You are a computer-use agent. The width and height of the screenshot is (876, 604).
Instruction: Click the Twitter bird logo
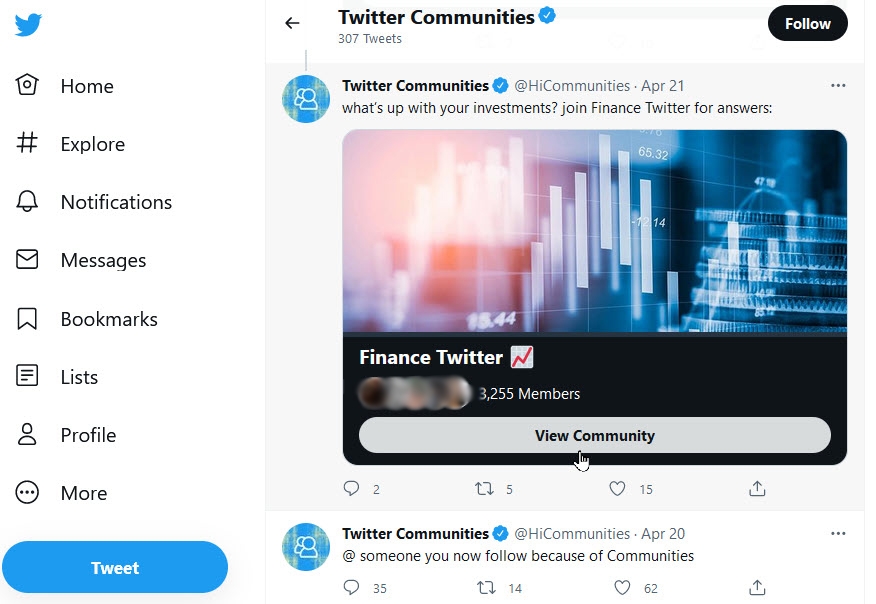pos(29,24)
